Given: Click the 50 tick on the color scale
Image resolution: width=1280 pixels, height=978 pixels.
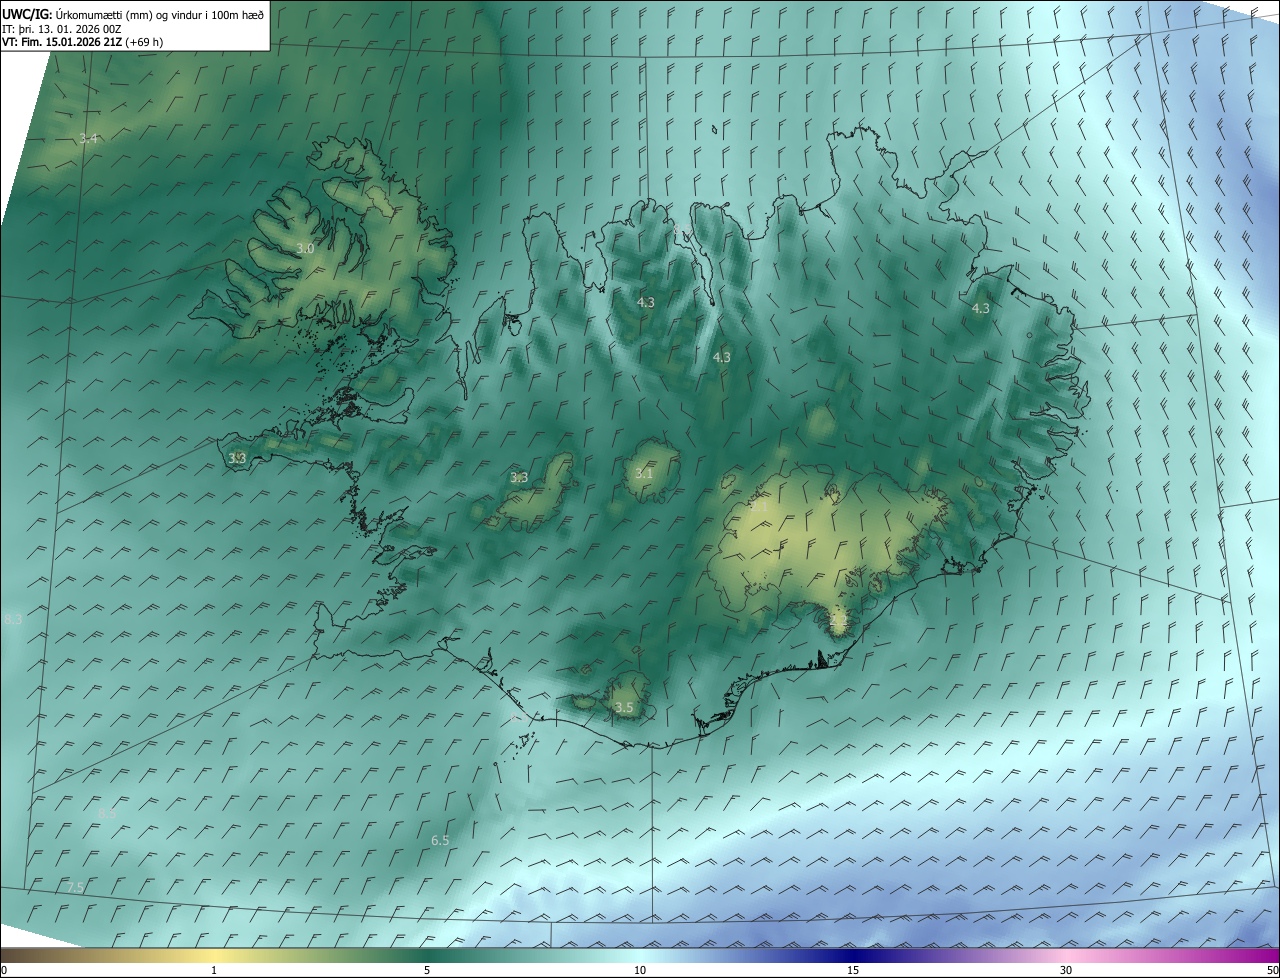Looking at the screenshot, I should 1272,971.
